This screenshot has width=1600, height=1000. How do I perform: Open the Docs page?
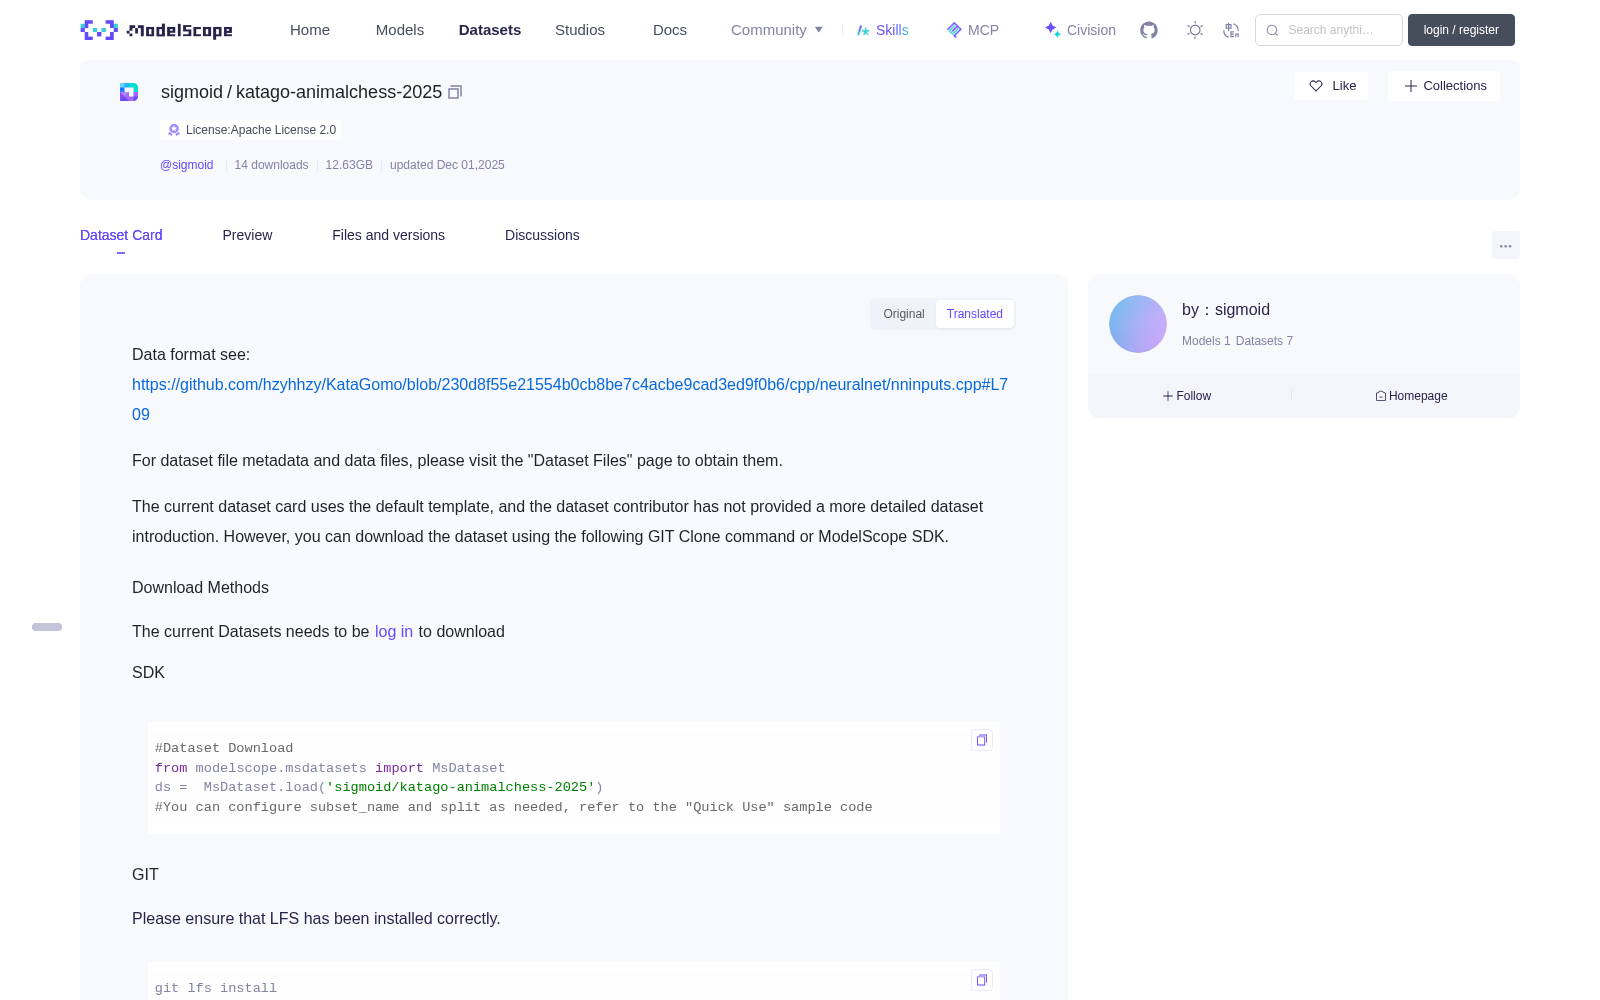point(670,30)
